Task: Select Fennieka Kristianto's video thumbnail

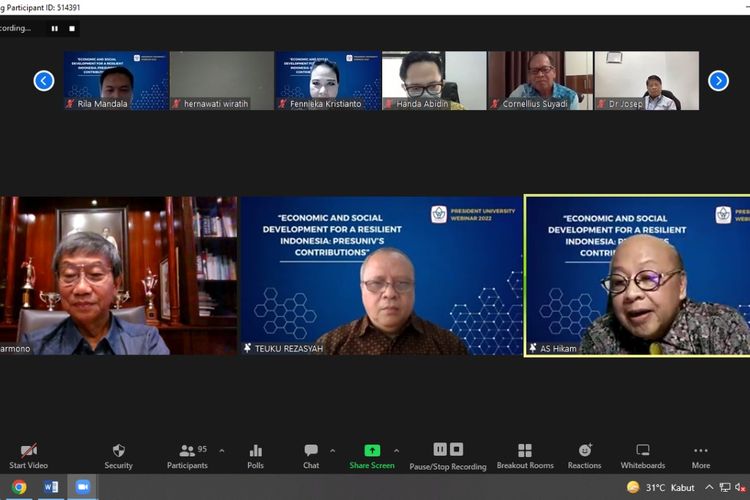Action: [329, 81]
